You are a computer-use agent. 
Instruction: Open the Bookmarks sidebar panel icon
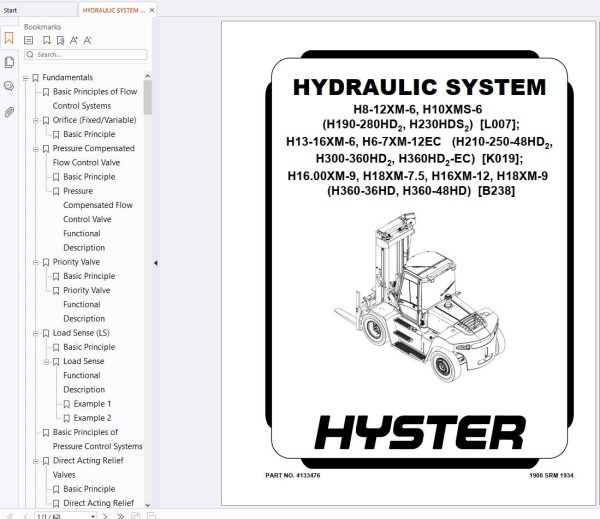click(x=9, y=38)
